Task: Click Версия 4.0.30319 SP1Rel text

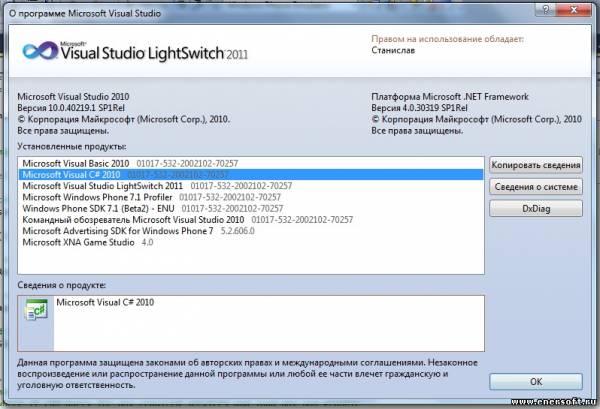Action: tap(419, 108)
